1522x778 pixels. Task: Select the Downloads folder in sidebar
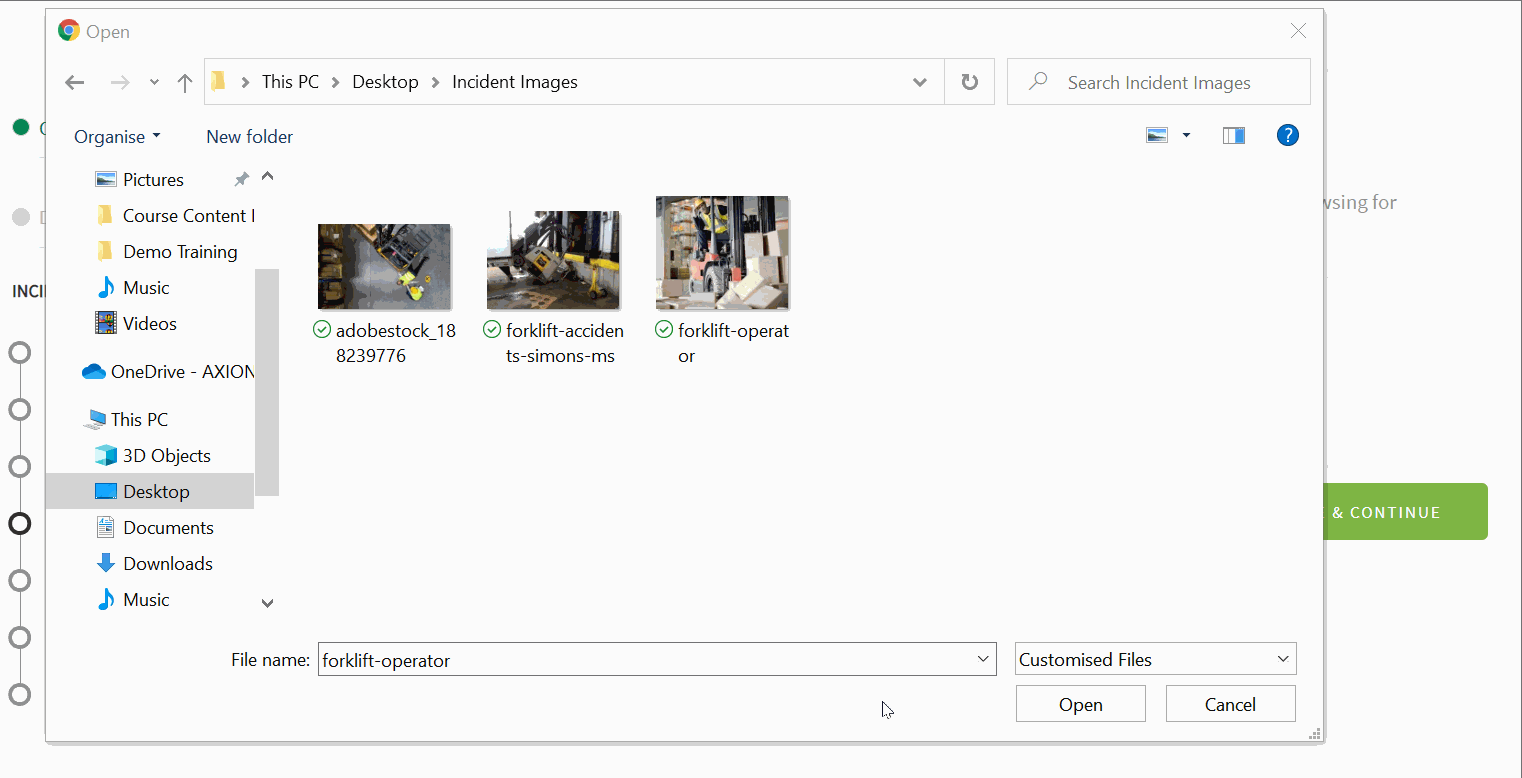167,564
